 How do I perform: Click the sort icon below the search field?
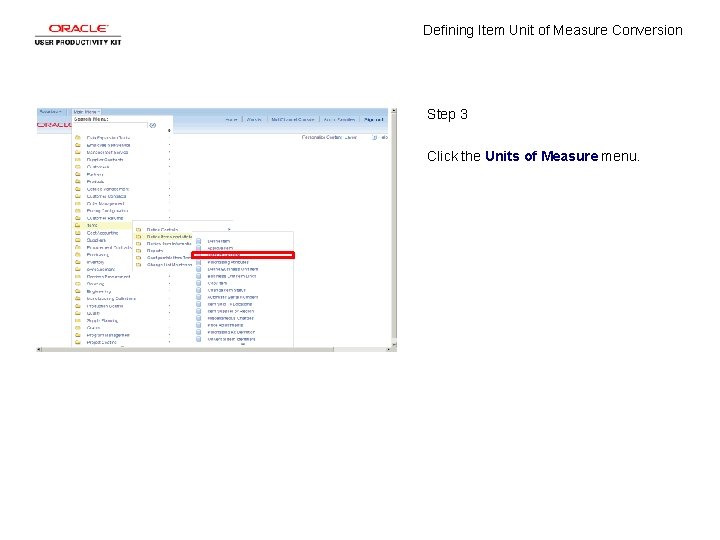click(x=169, y=131)
